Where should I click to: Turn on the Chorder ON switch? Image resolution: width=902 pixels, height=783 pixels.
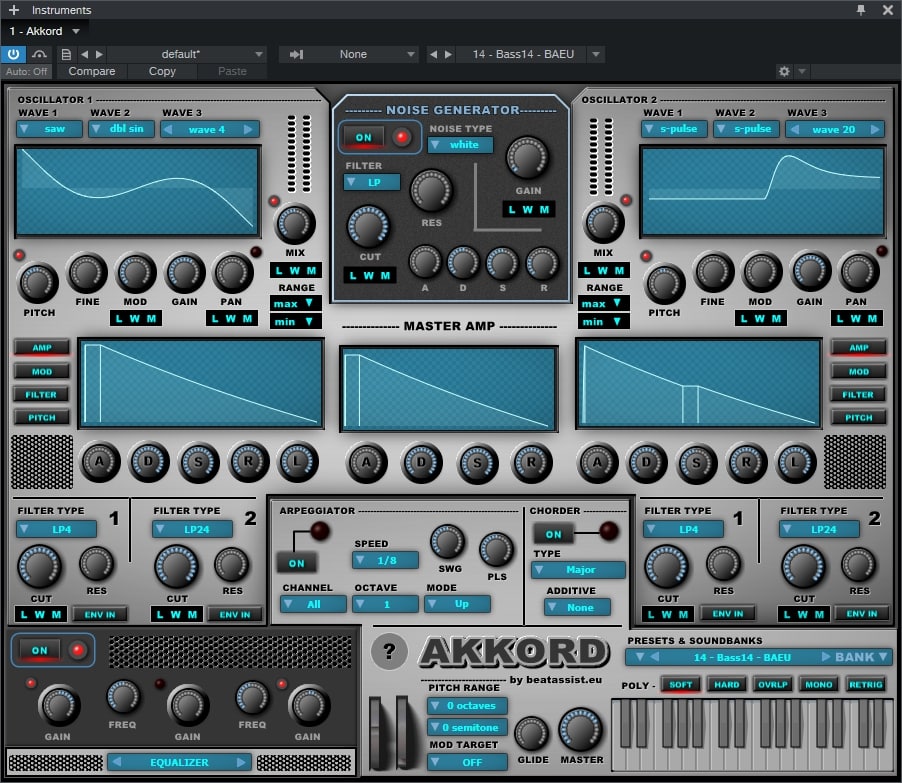[x=553, y=534]
